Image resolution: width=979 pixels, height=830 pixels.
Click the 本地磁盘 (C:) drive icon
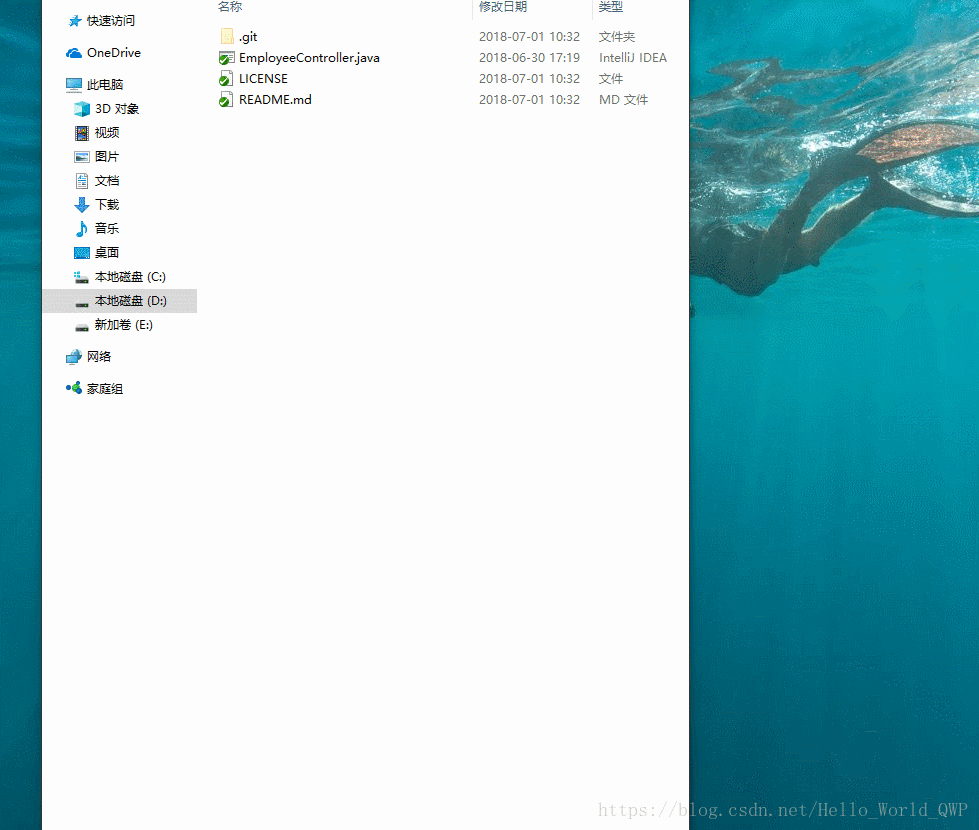pos(81,277)
